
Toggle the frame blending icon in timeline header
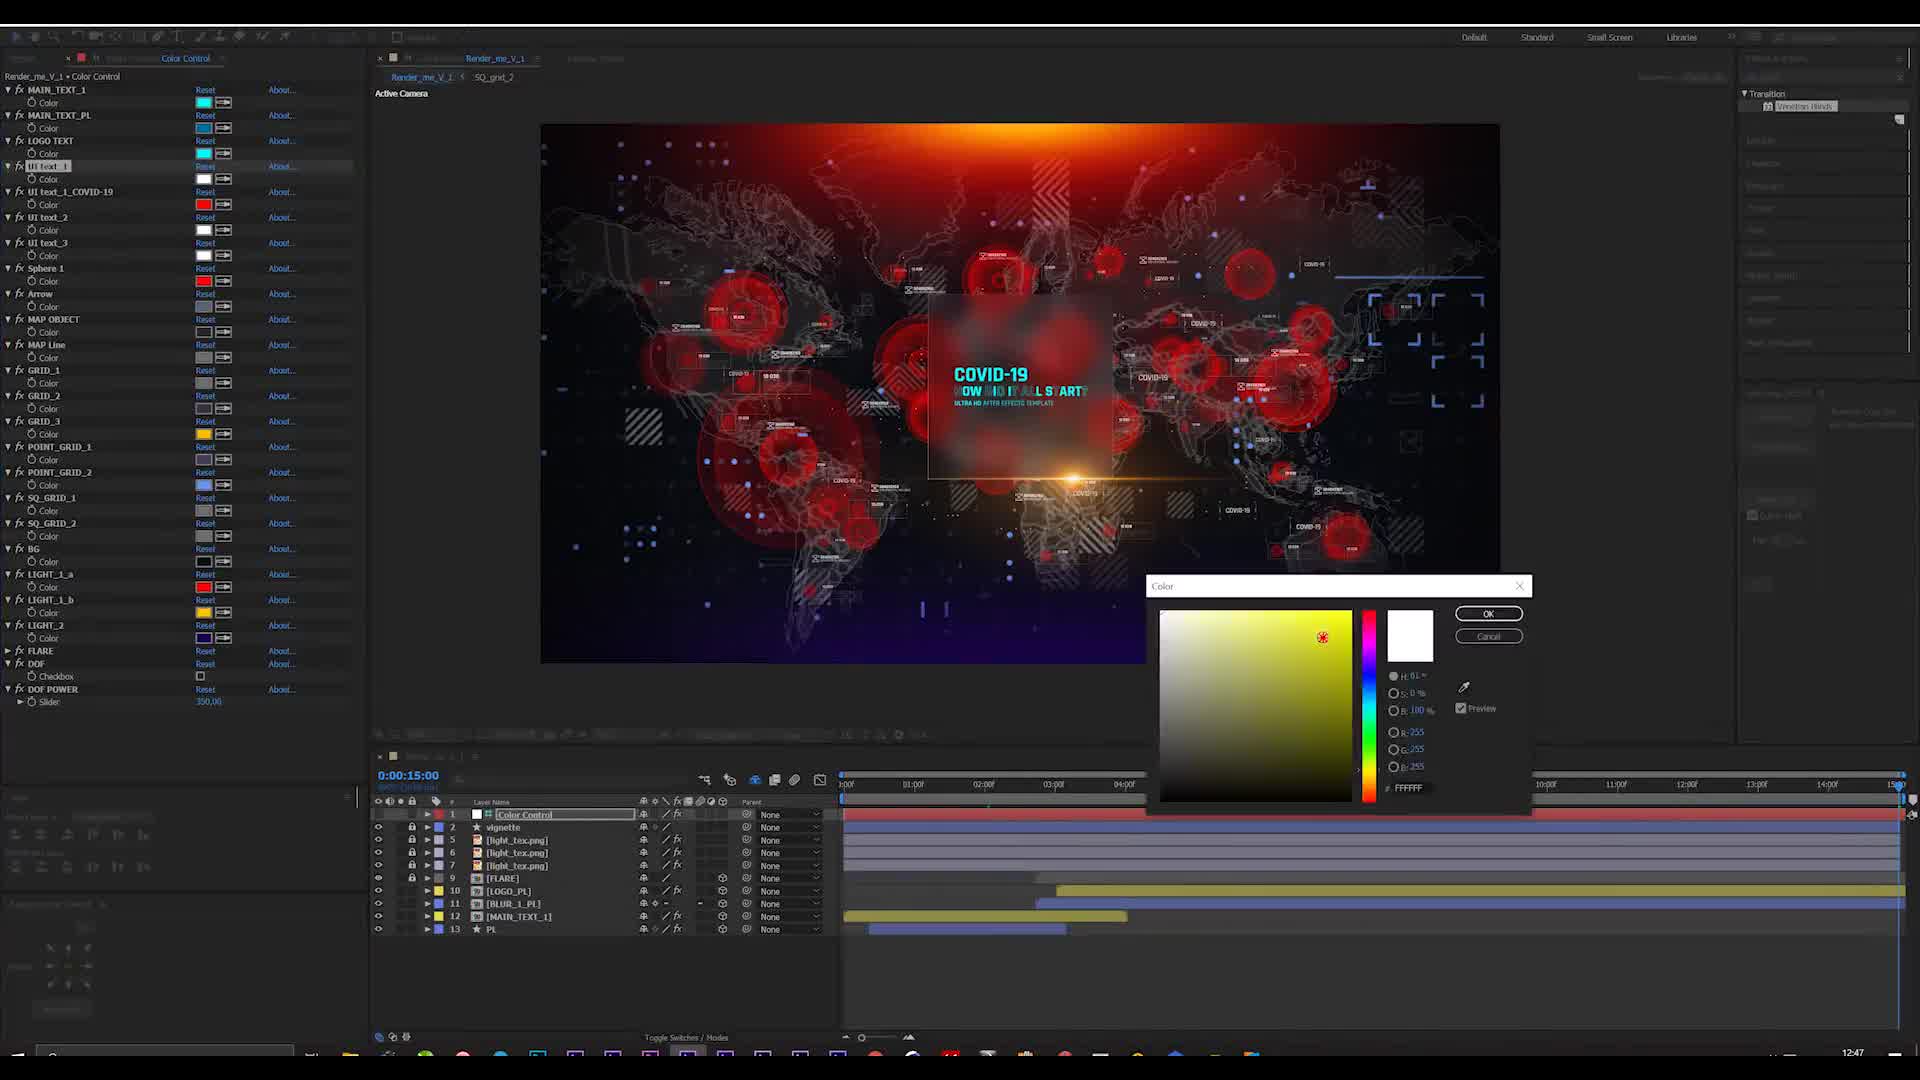[775, 780]
